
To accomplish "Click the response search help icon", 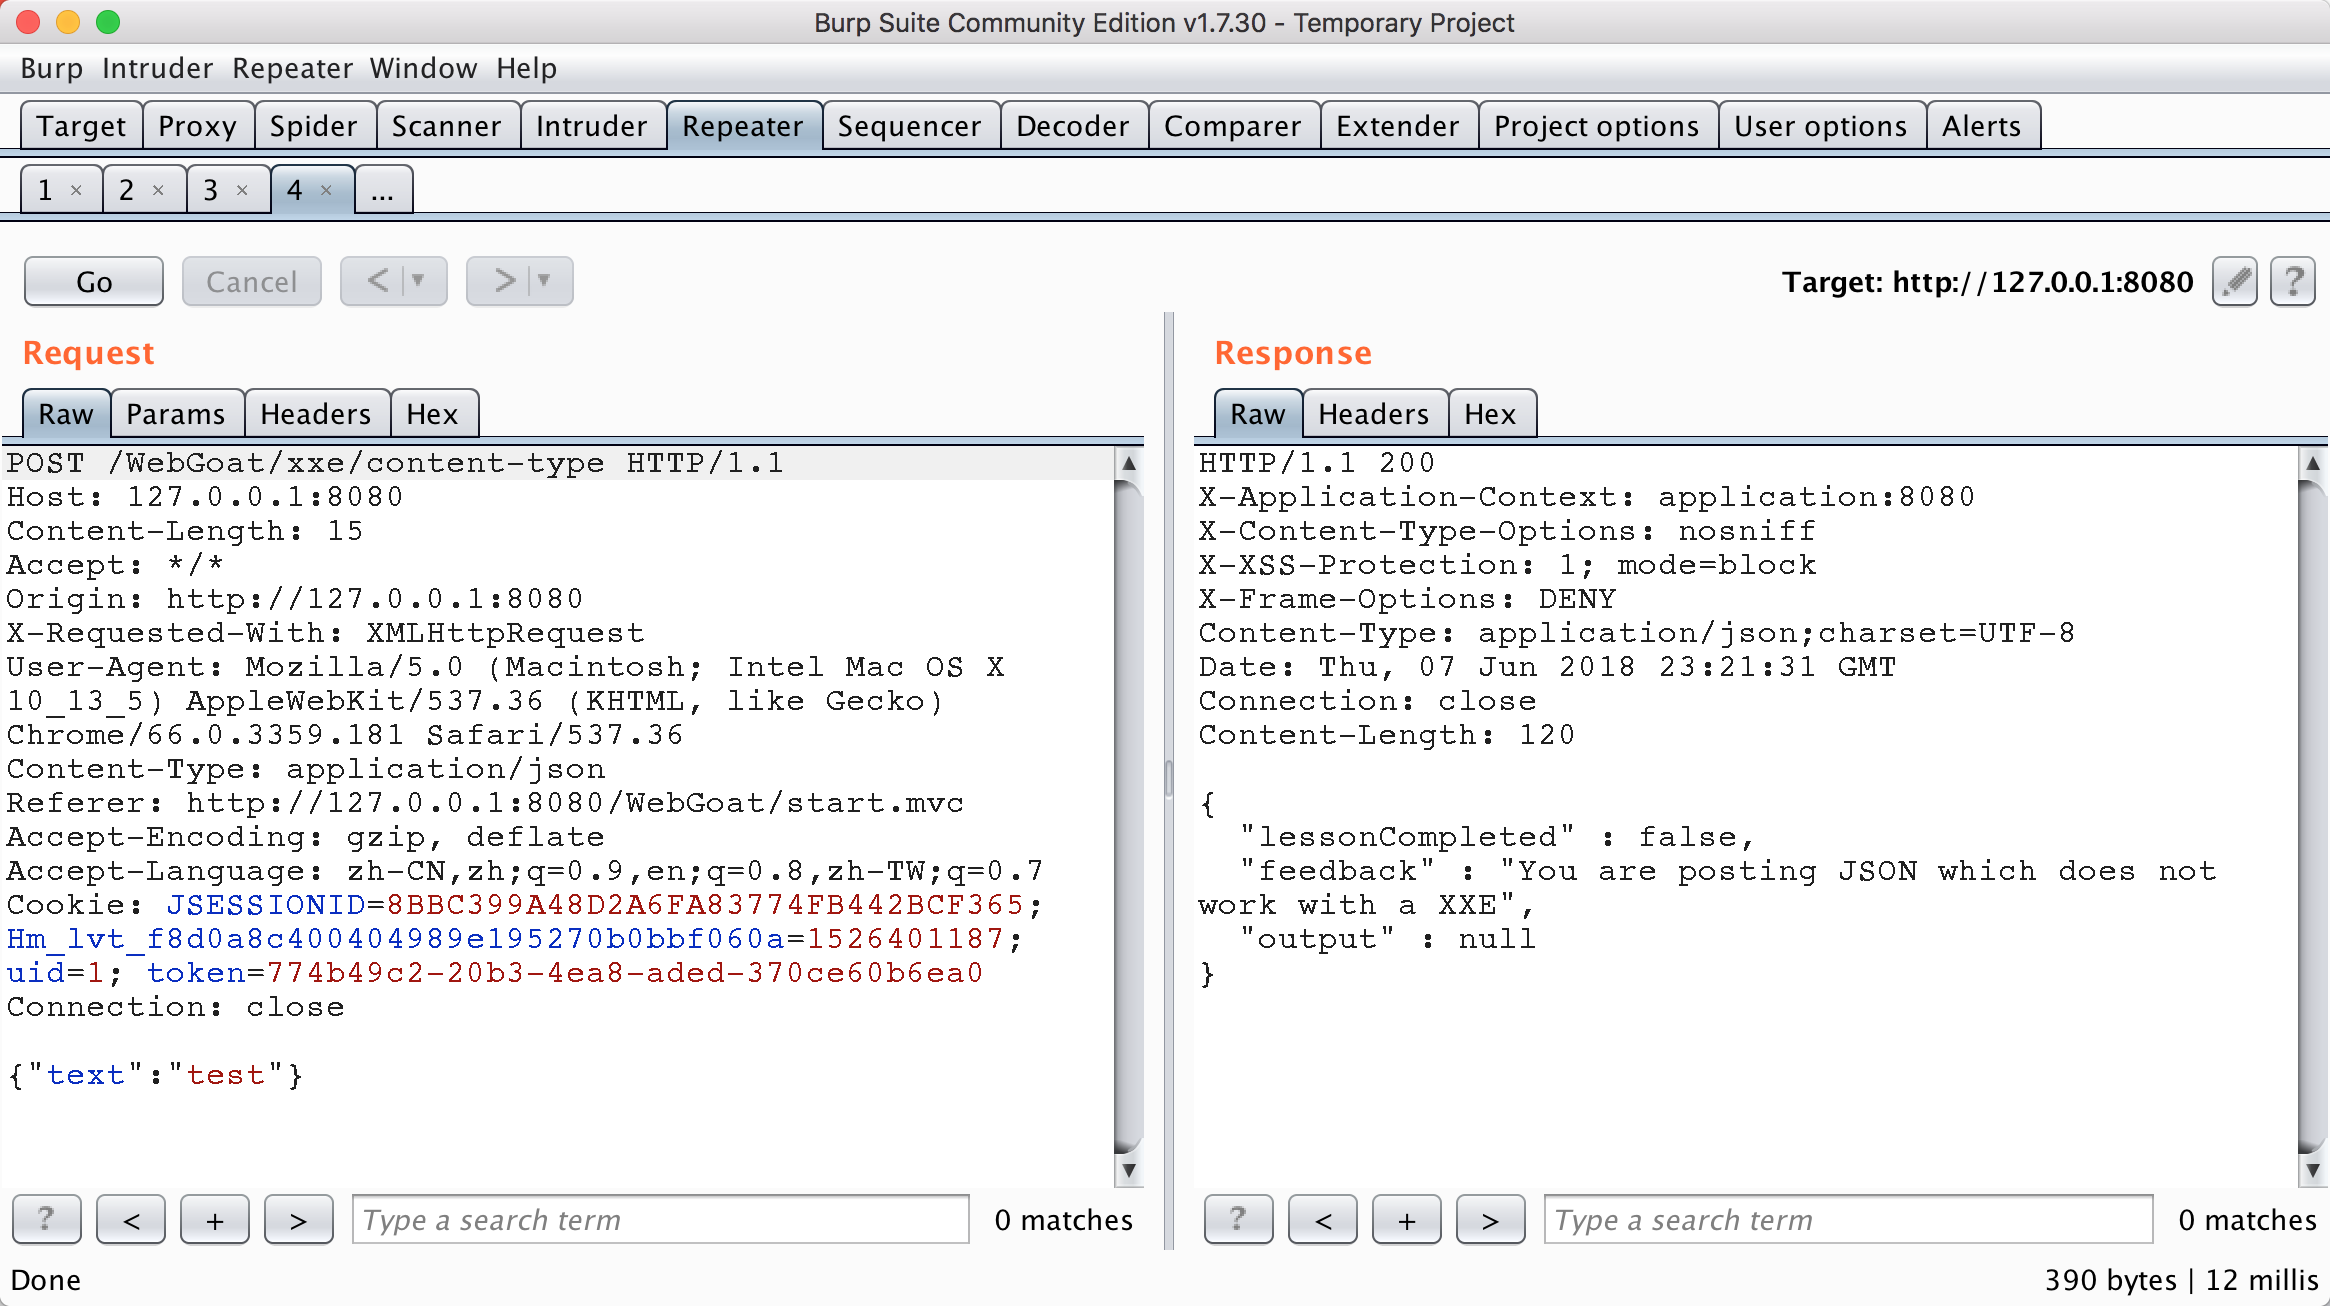I will tap(1238, 1219).
